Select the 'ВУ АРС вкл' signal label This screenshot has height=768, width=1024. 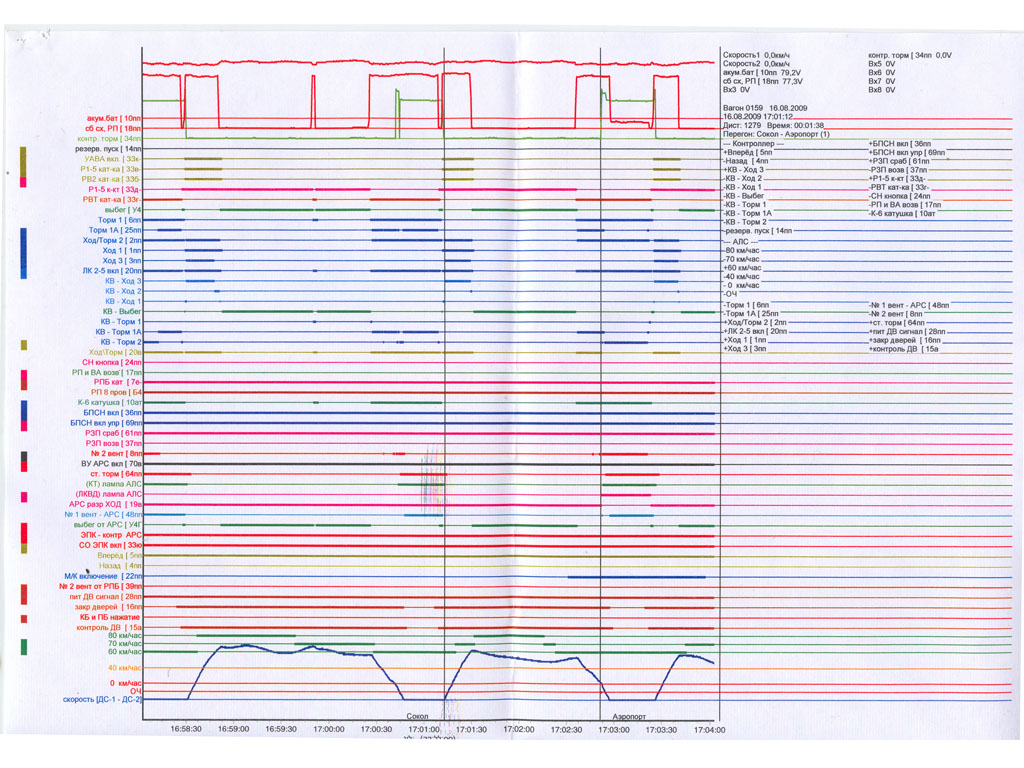click(x=111, y=464)
